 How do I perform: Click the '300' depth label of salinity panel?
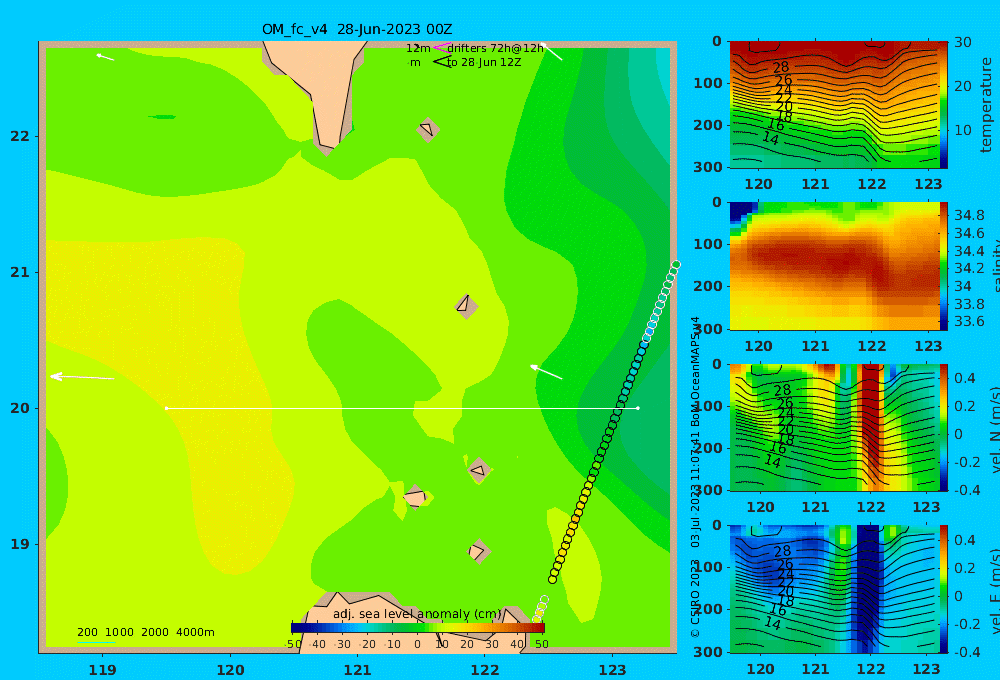pos(707,329)
